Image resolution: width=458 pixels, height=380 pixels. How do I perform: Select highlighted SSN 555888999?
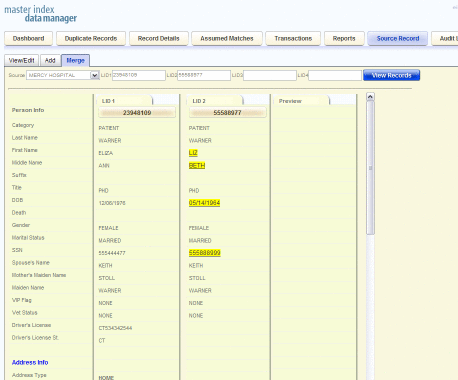(x=205, y=253)
